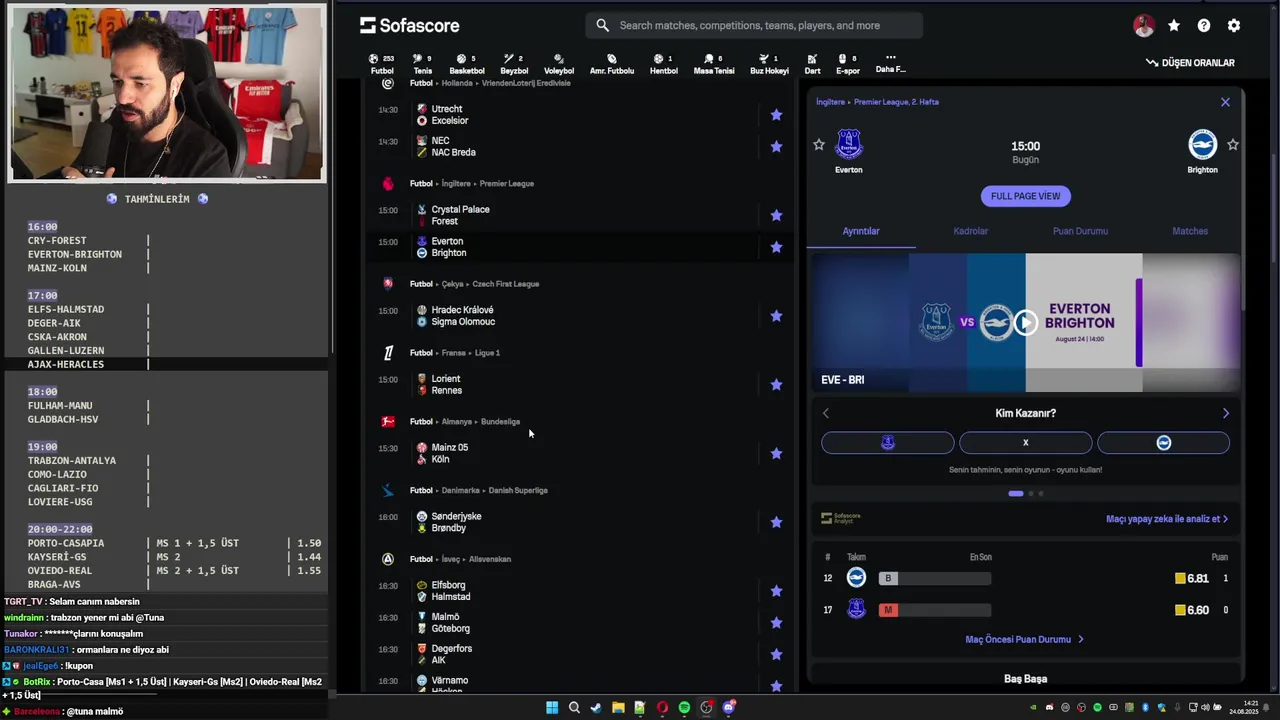Go to next Kim Kazanır poll

pos(1226,413)
